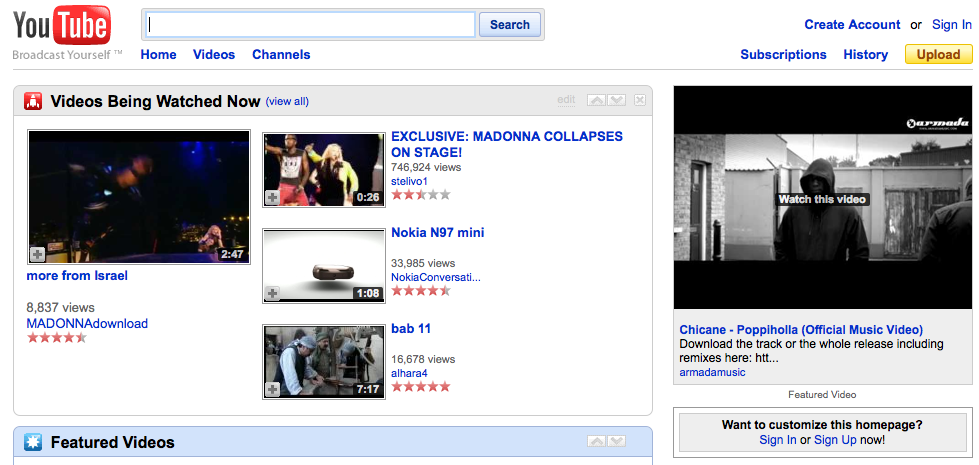Click the edit link in module header

(x=566, y=100)
